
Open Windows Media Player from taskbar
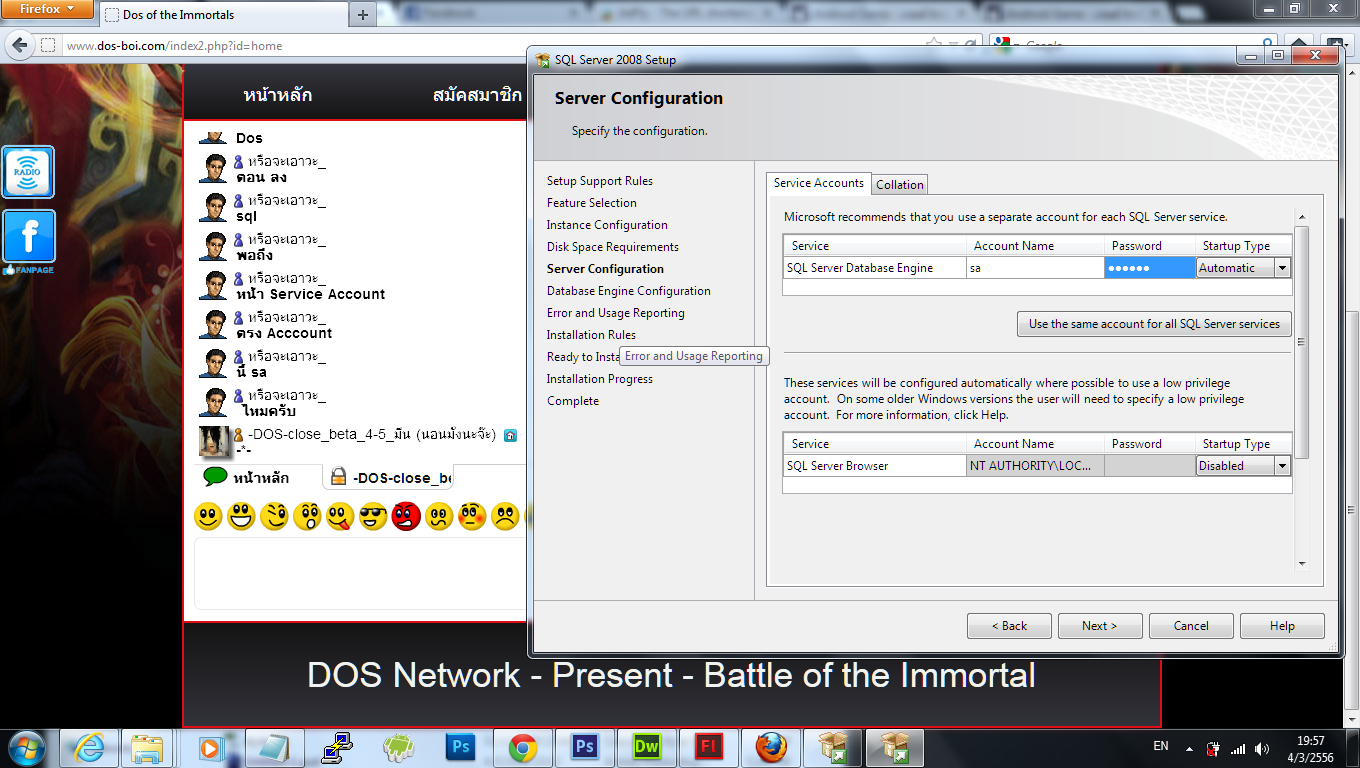tap(210, 747)
